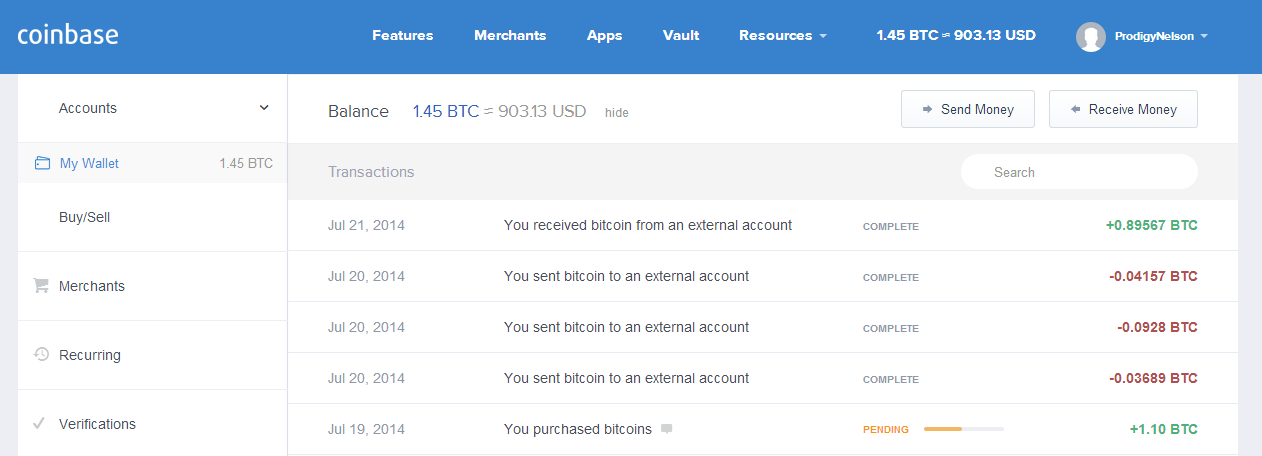This screenshot has width=1262, height=456.
Task: Expand the ProdigyNelson user menu arrow
Action: click(1204, 37)
